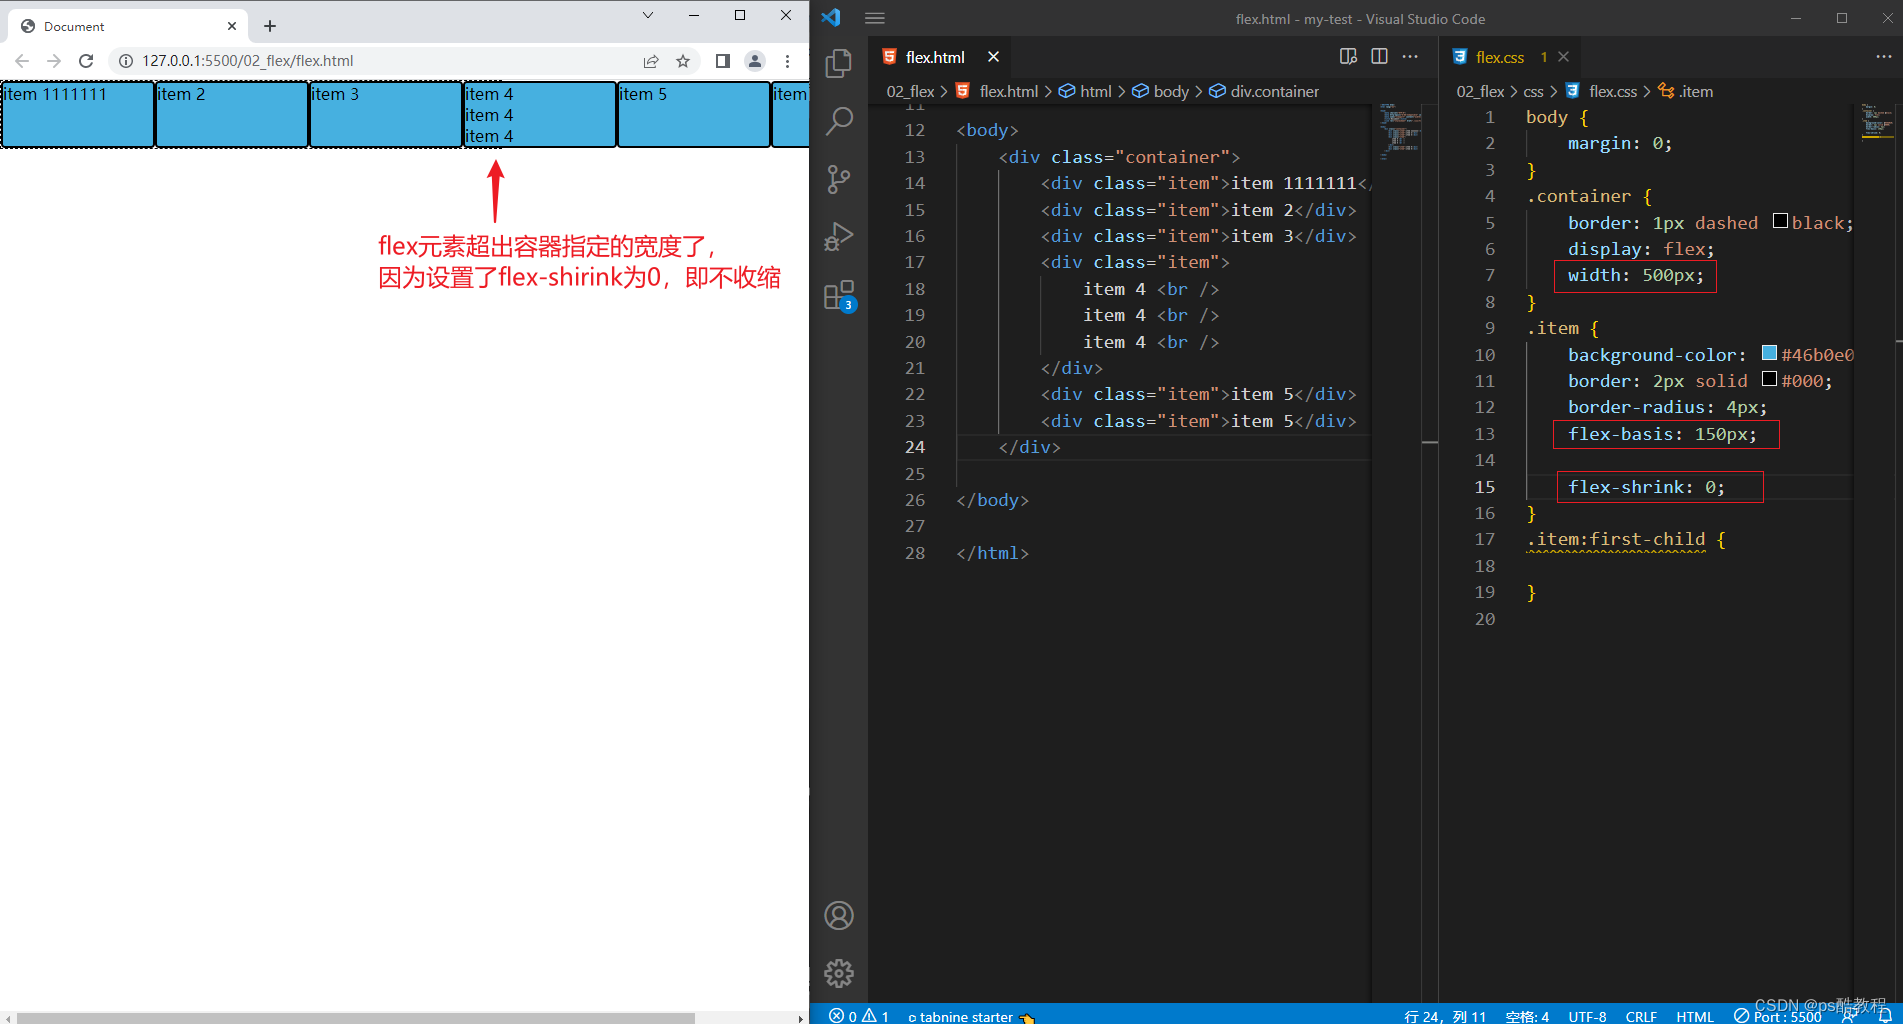Toggle the browser side panel icon
Image resolution: width=1903 pixels, height=1024 pixels.
coord(723,61)
